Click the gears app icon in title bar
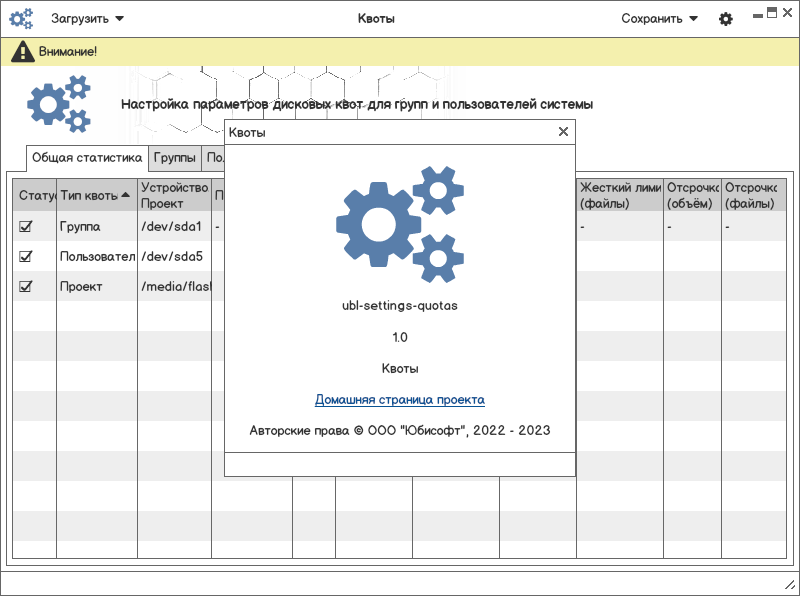Image resolution: width=800 pixels, height=596 pixels. click(21, 19)
